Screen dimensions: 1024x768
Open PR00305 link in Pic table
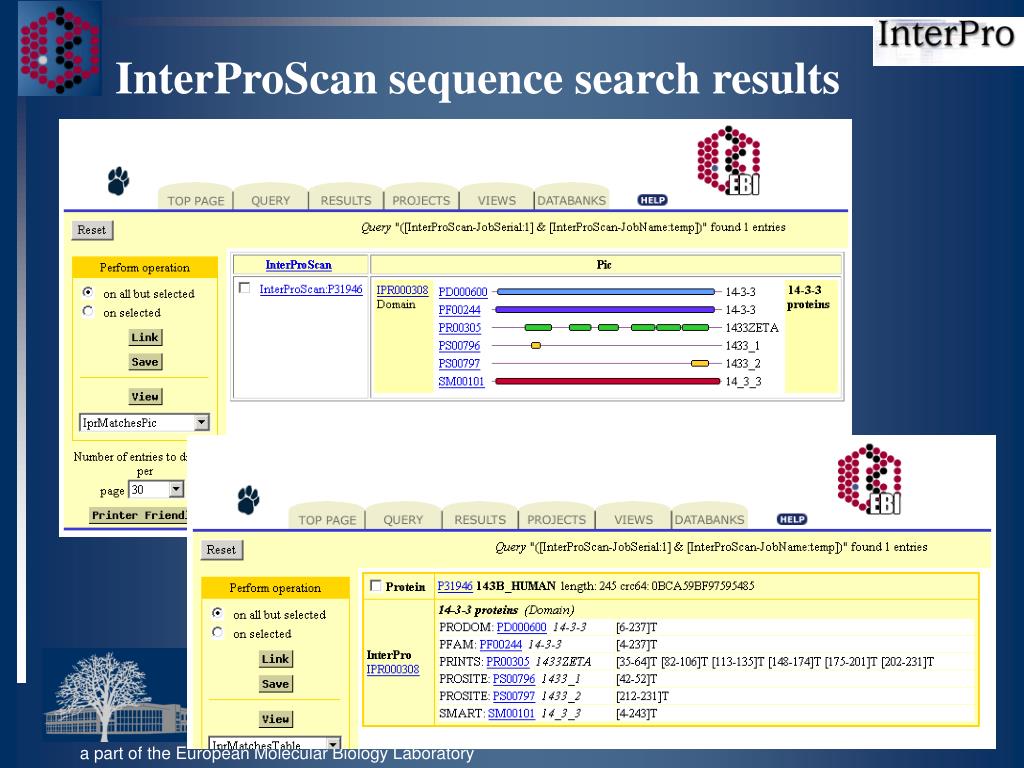click(x=460, y=328)
